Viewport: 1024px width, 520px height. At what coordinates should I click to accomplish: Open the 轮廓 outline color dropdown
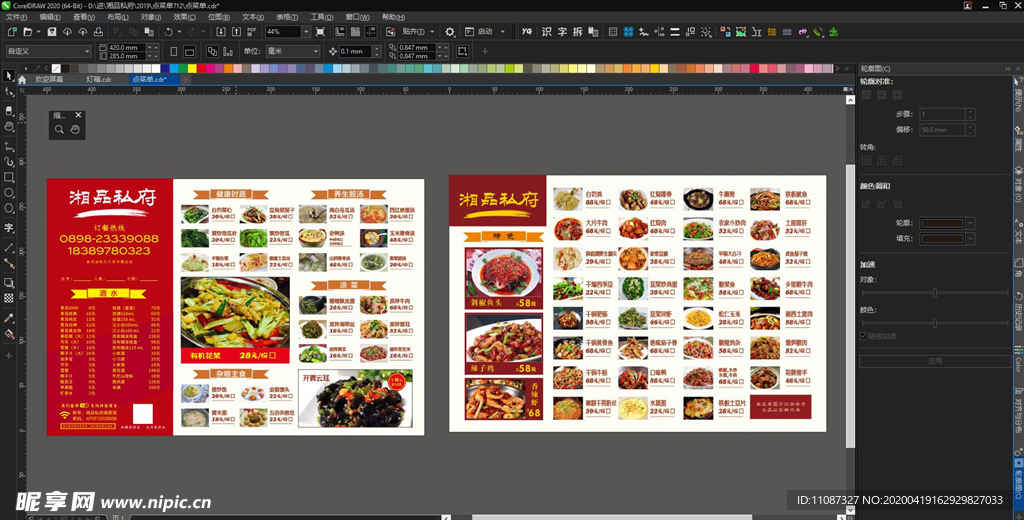pos(969,224)
